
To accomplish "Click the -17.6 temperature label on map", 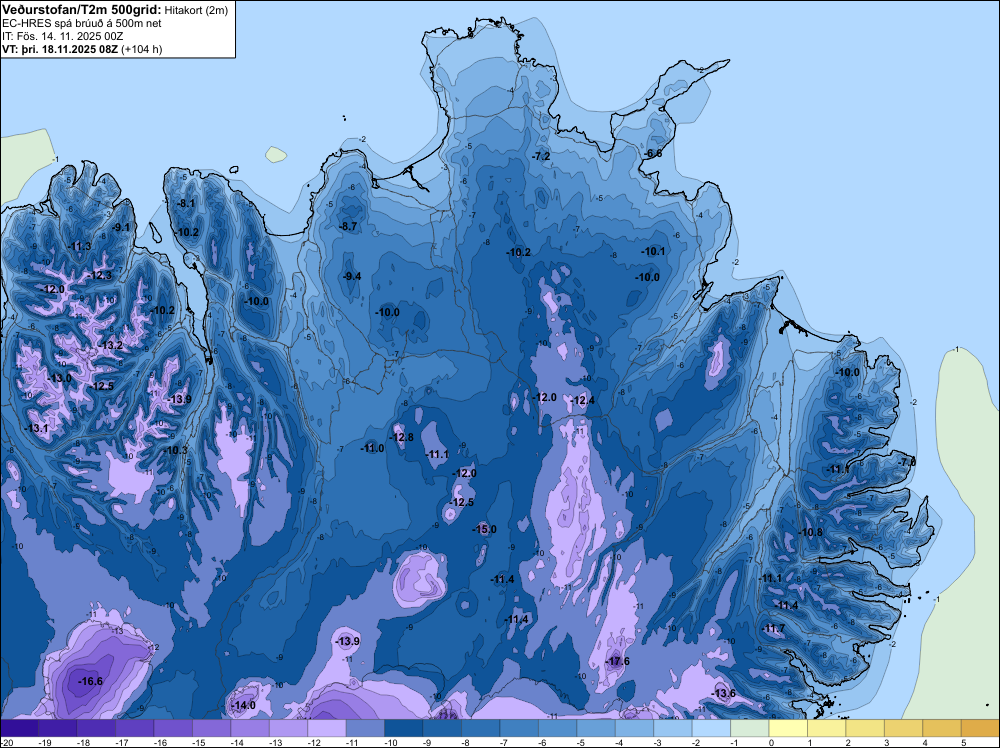I will (617, 661).
